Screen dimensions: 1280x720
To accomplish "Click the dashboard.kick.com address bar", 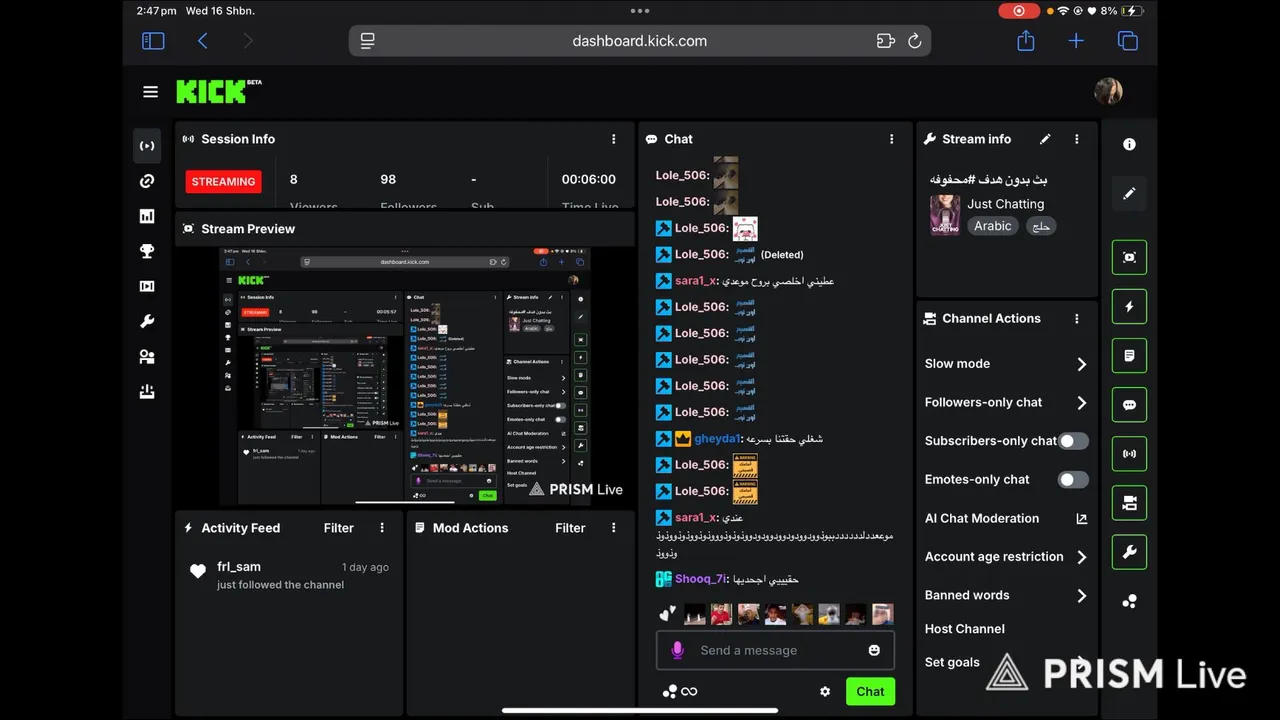I will (640, 41).
